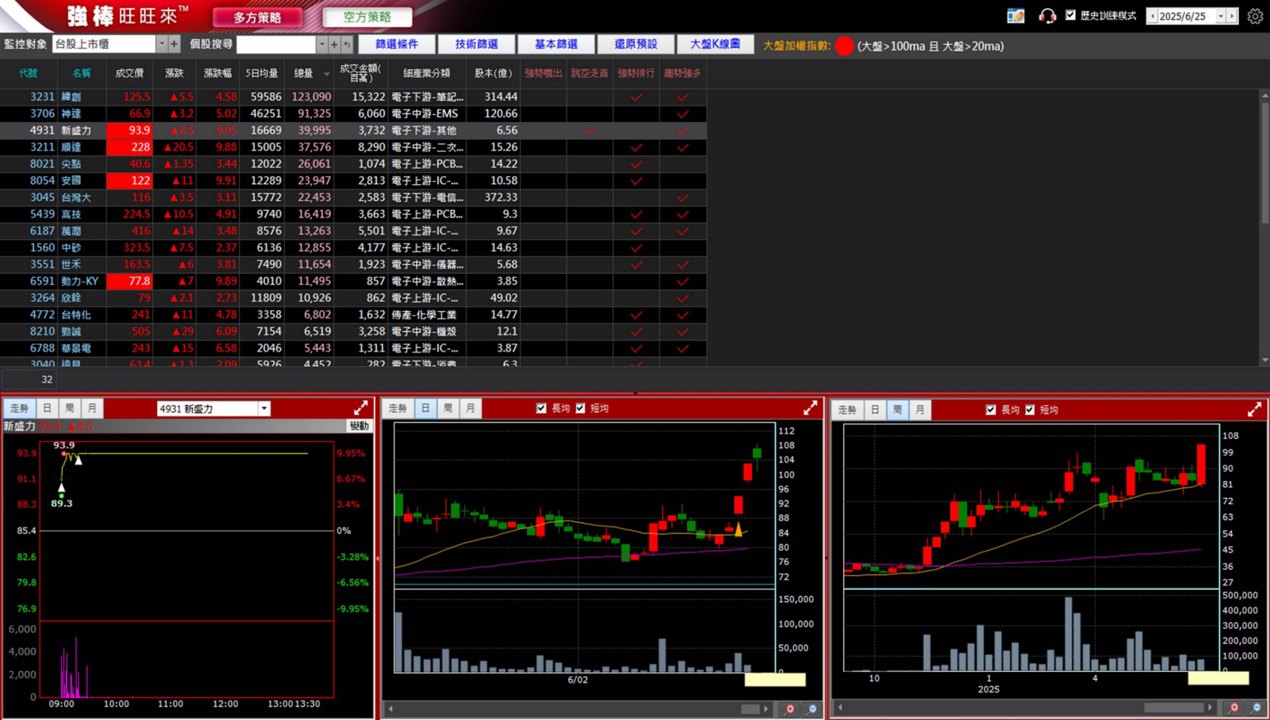The width and height of the screenshot is (1270, 720).
Task: Click the 個股搜尋 search input field
Action: point(276,44)
